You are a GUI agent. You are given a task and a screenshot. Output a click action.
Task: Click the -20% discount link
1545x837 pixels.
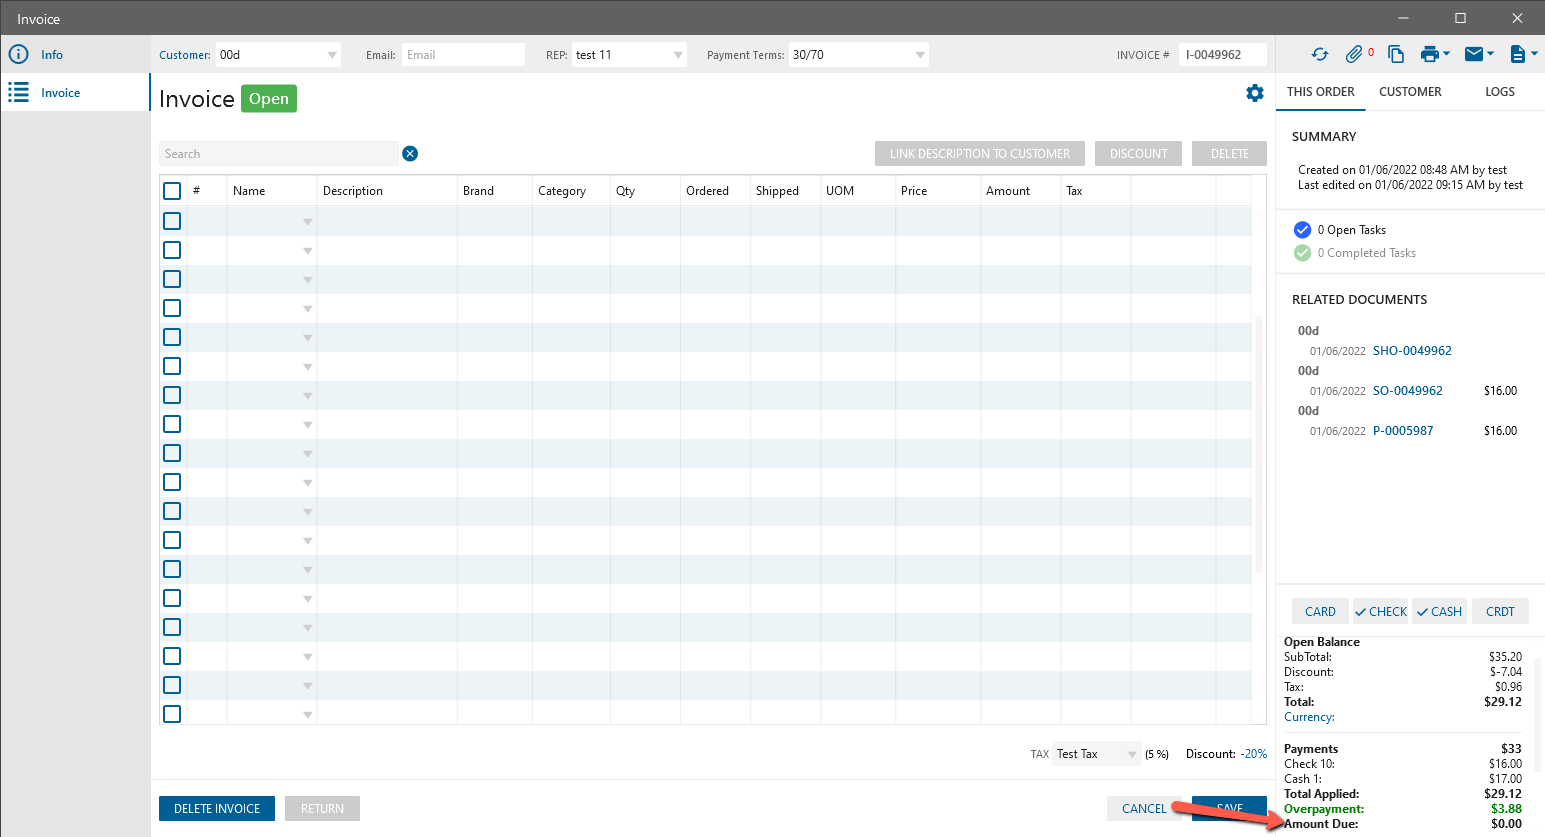1254,754
